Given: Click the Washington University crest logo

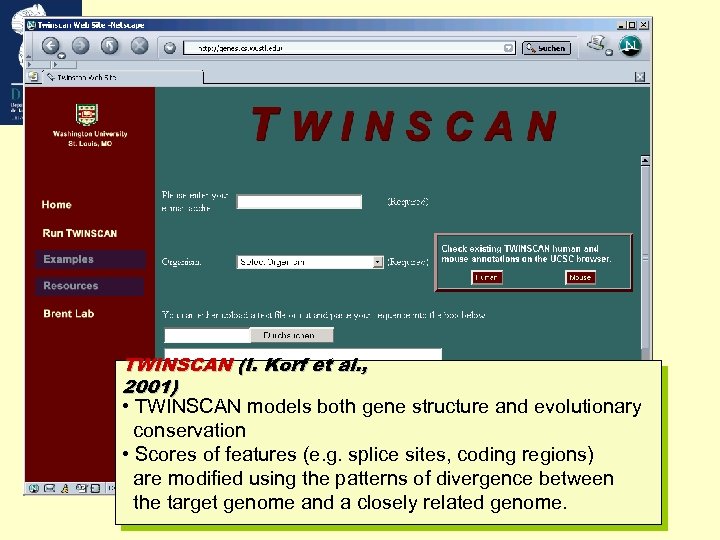Looking at the screenshot, I should (x=87, y=114).
